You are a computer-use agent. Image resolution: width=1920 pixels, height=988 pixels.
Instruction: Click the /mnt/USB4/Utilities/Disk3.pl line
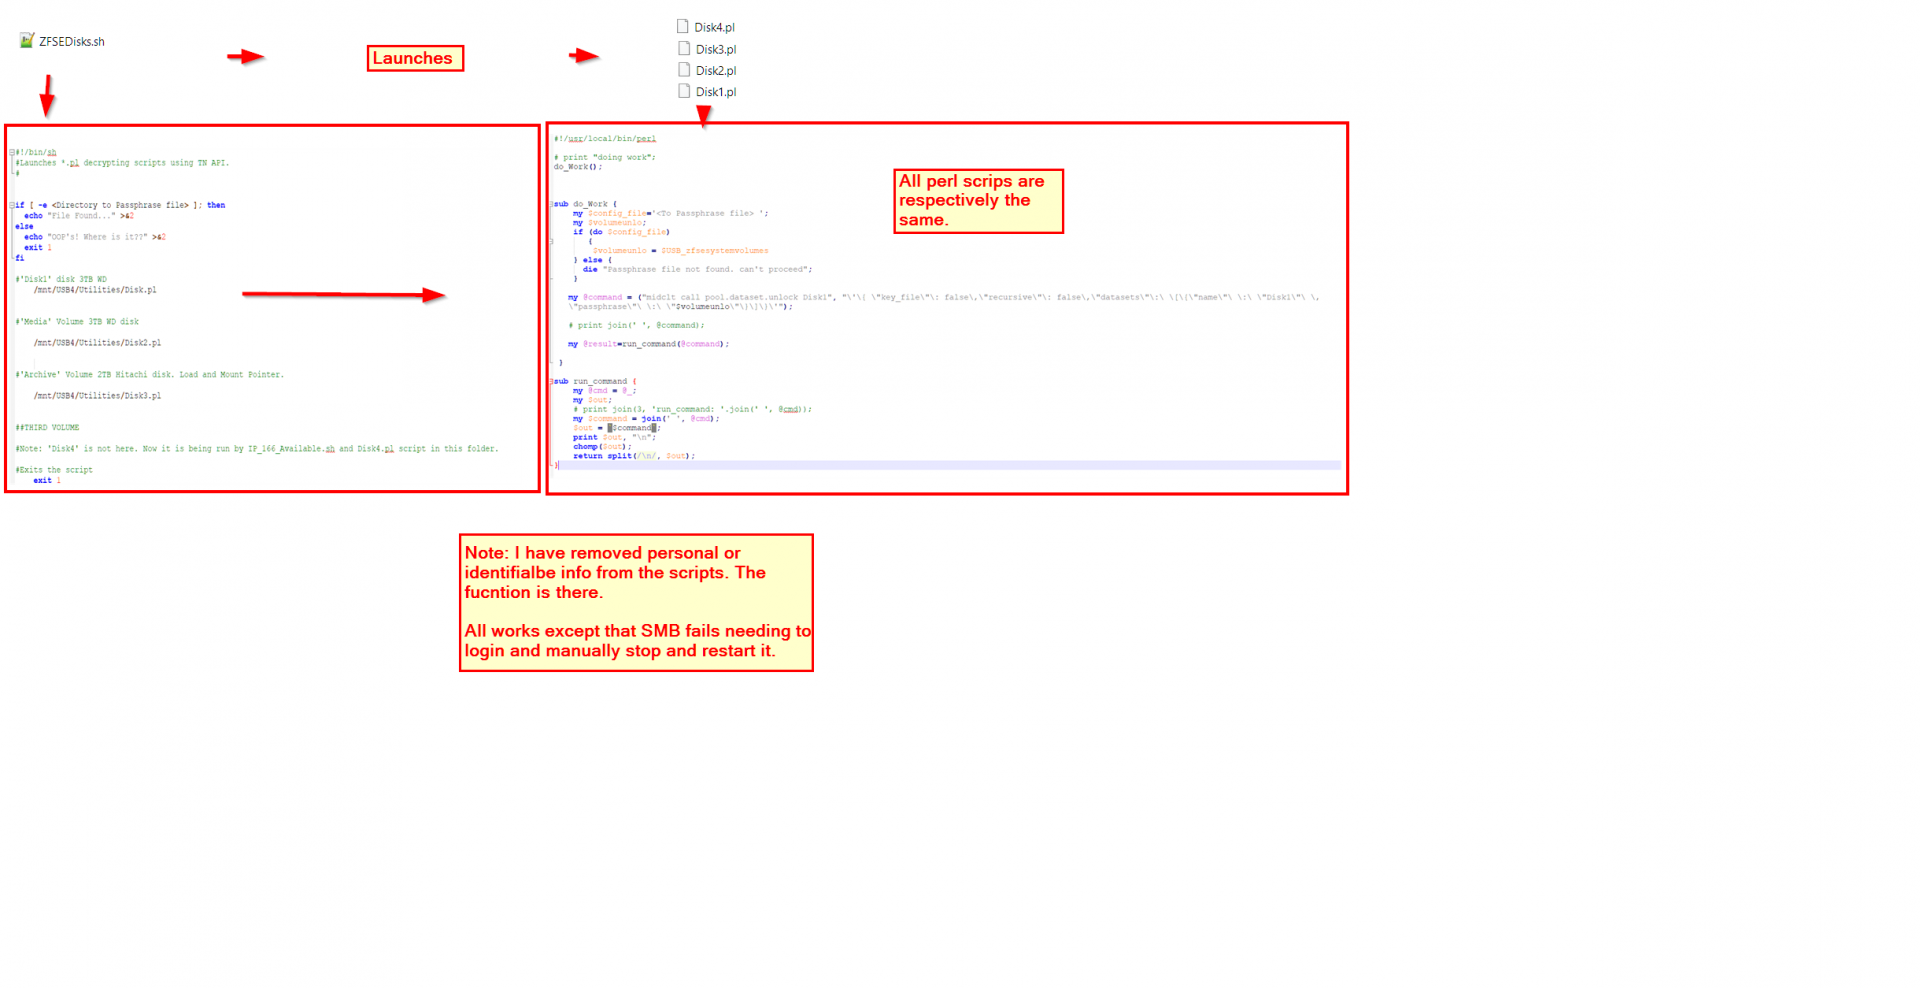(x=97, y=396)
